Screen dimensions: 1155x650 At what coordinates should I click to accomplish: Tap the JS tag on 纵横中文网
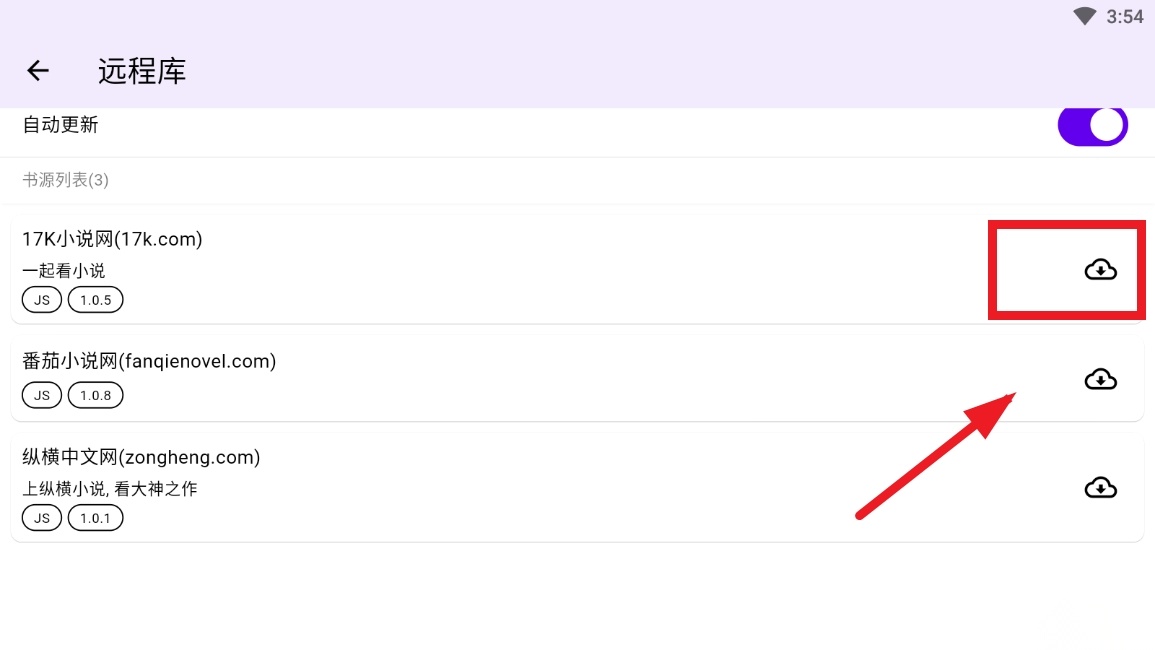[42, 518]
